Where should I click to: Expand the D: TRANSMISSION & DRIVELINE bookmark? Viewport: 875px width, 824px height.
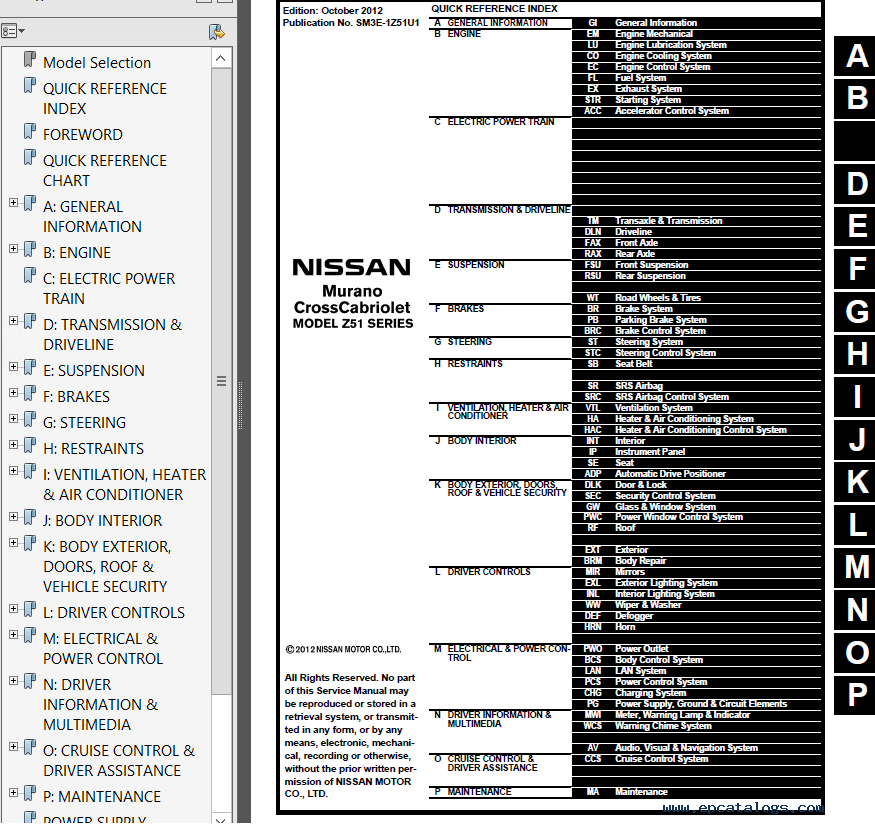tap(13, 321)
